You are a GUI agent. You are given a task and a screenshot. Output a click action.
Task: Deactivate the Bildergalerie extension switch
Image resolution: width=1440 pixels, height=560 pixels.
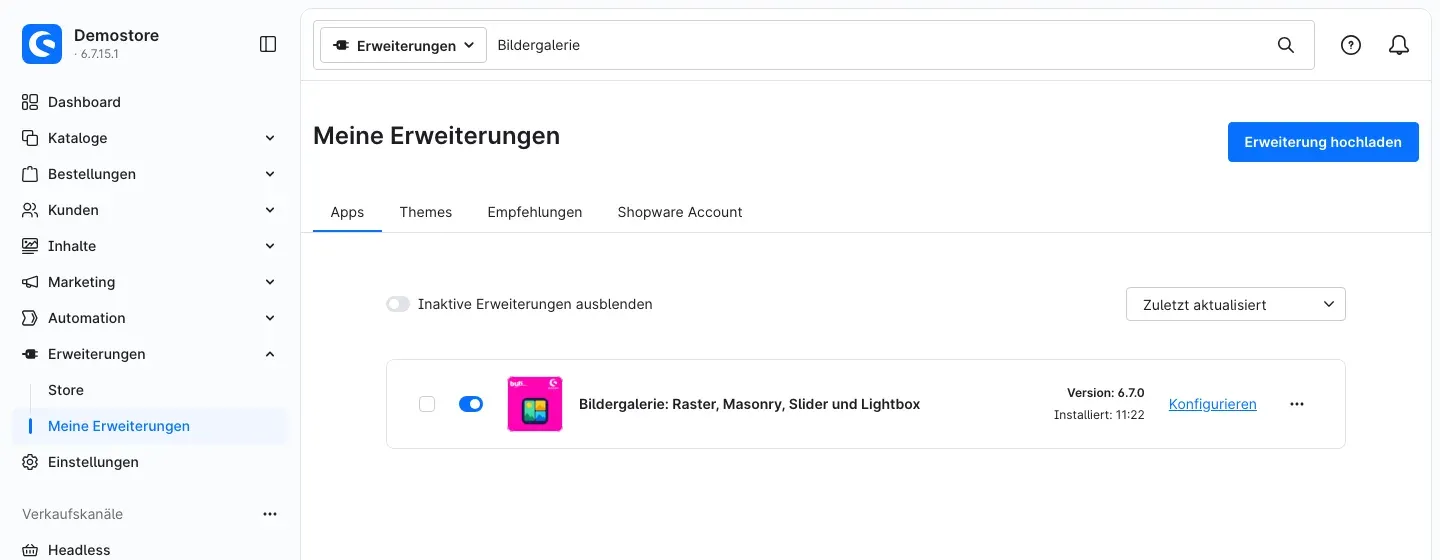coord(471,404)
